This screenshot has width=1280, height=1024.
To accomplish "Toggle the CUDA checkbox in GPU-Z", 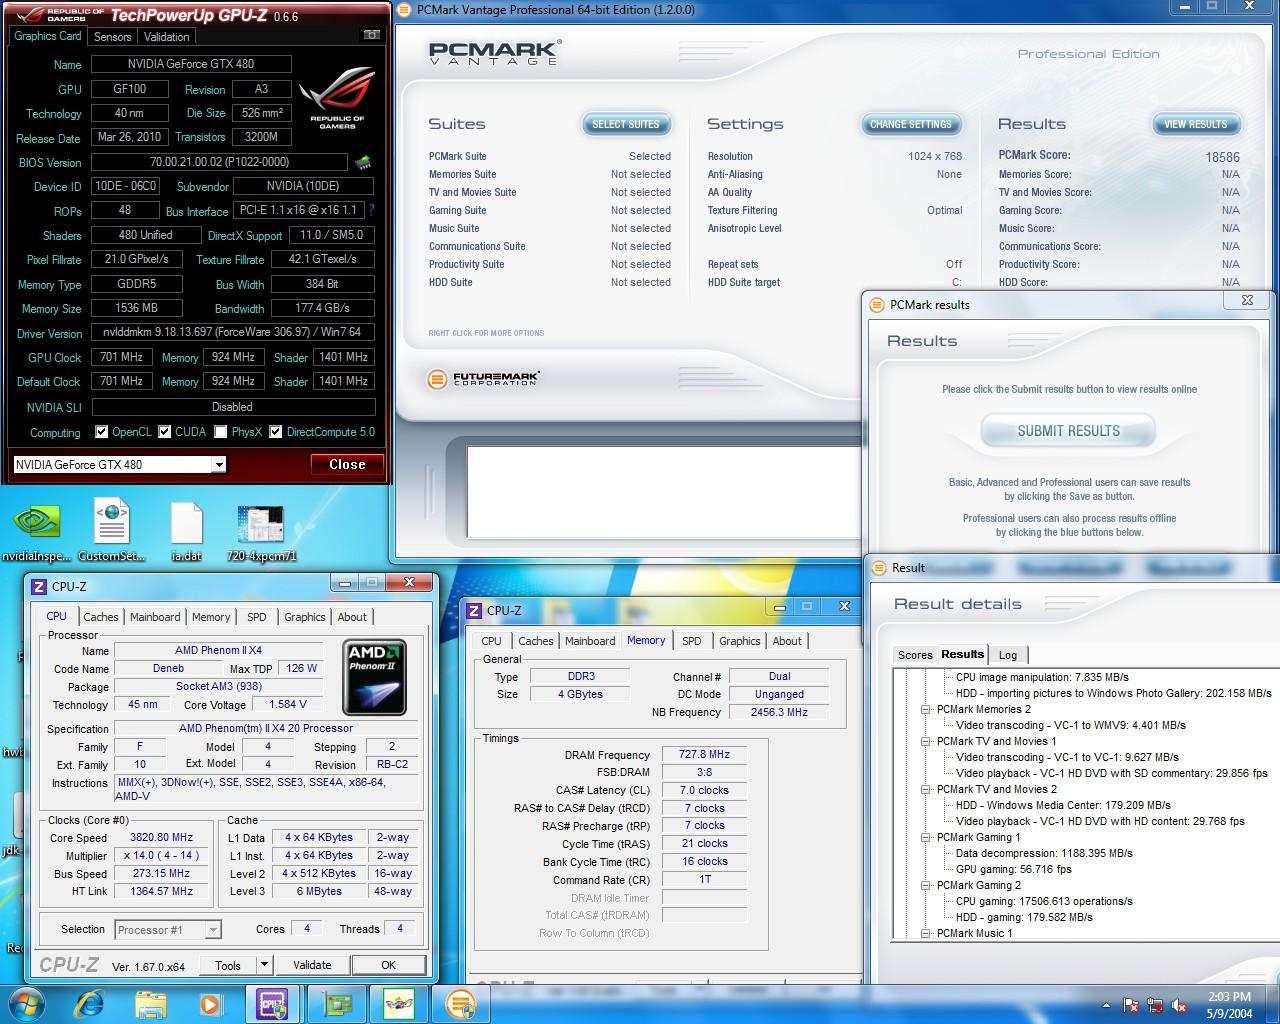I will click(x=165, y=432).
